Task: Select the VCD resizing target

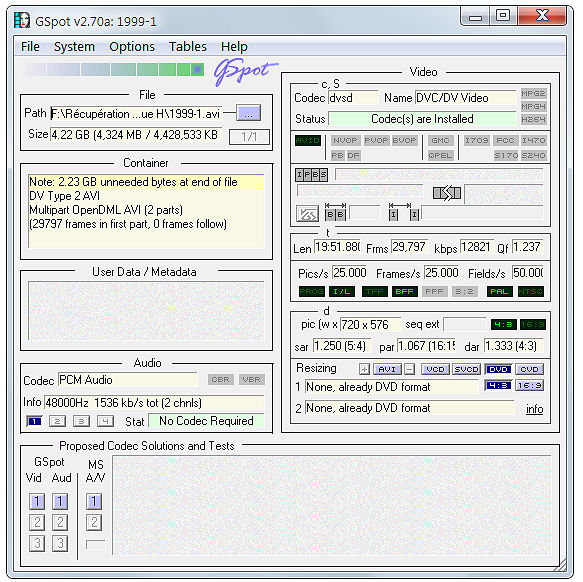Action: [x=435, y=369]
